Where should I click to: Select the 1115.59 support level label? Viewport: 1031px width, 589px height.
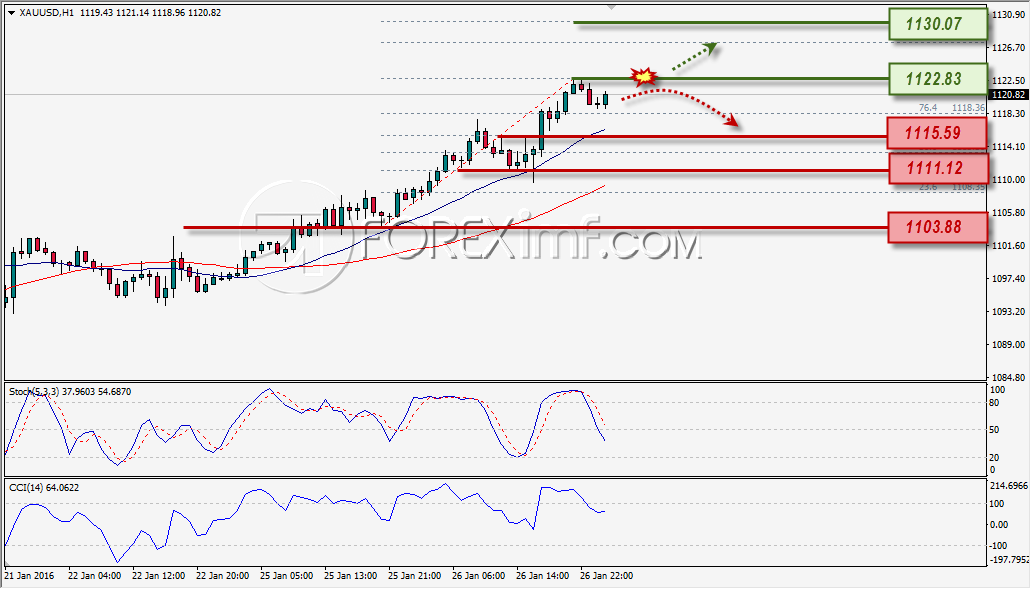coord(937,133)
